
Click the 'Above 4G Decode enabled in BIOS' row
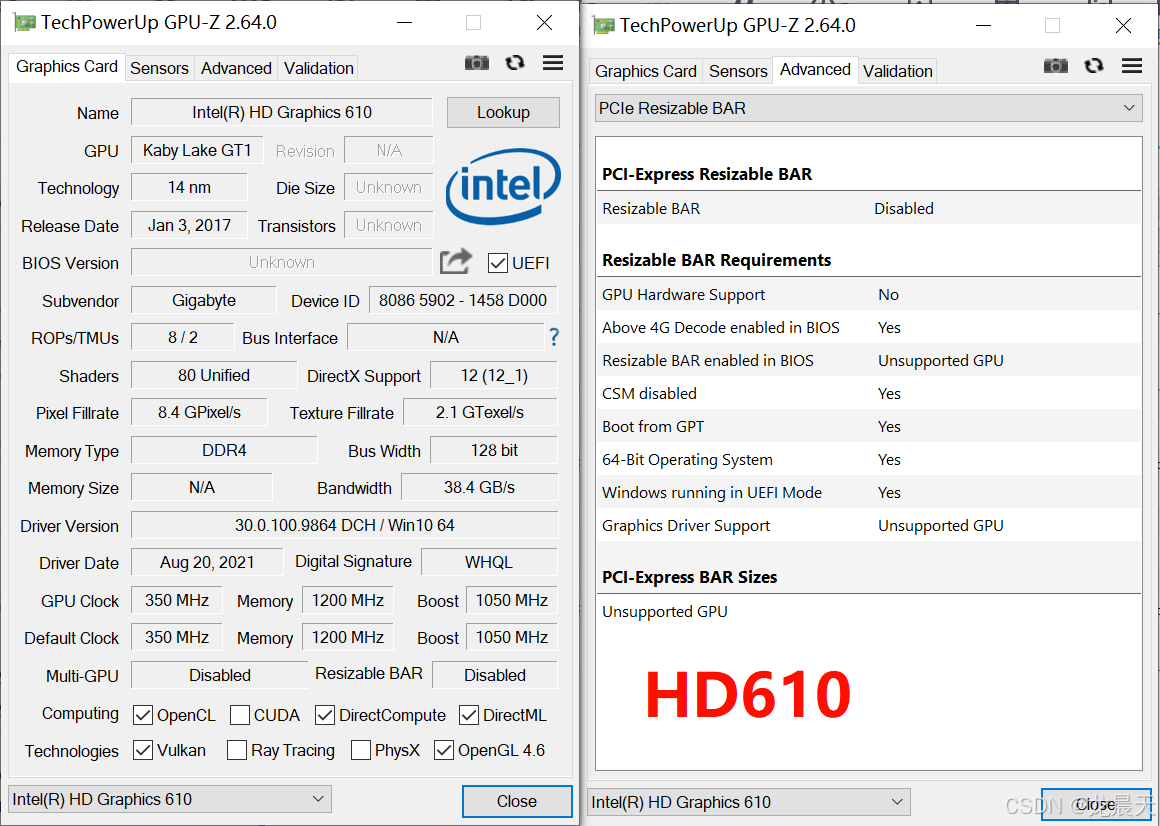tap(869, 328)
